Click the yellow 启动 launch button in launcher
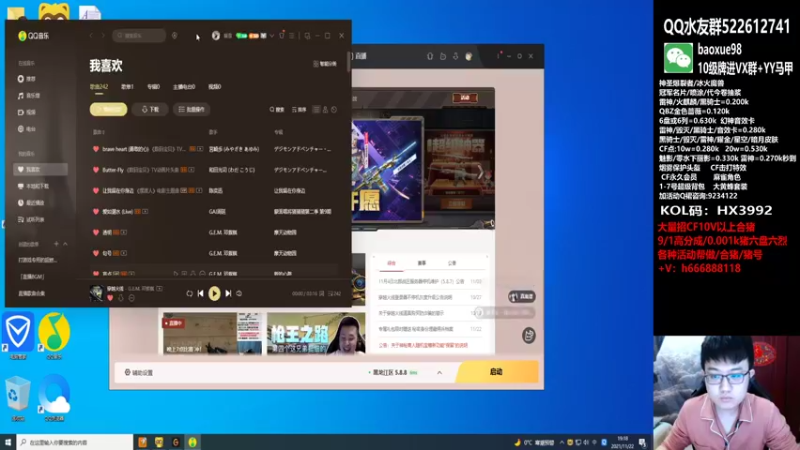 click(x=496, y=372)
